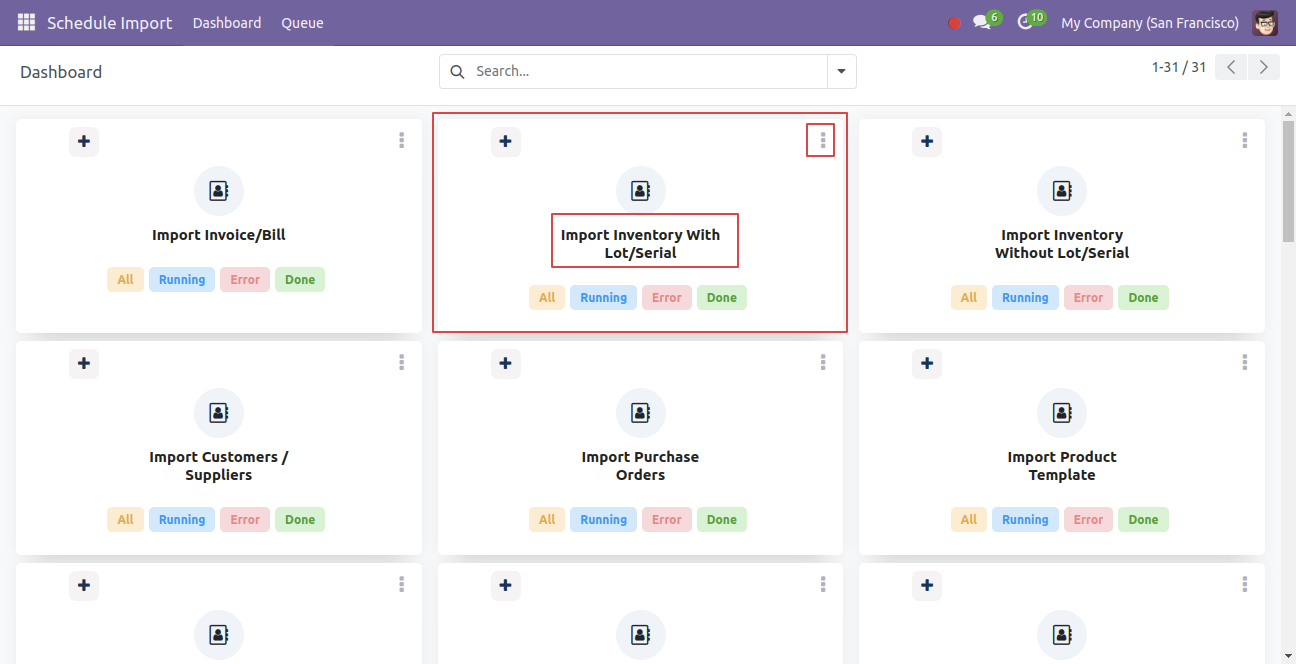Click plus on Import Invoice/Bill card

(x=84, y=141)
